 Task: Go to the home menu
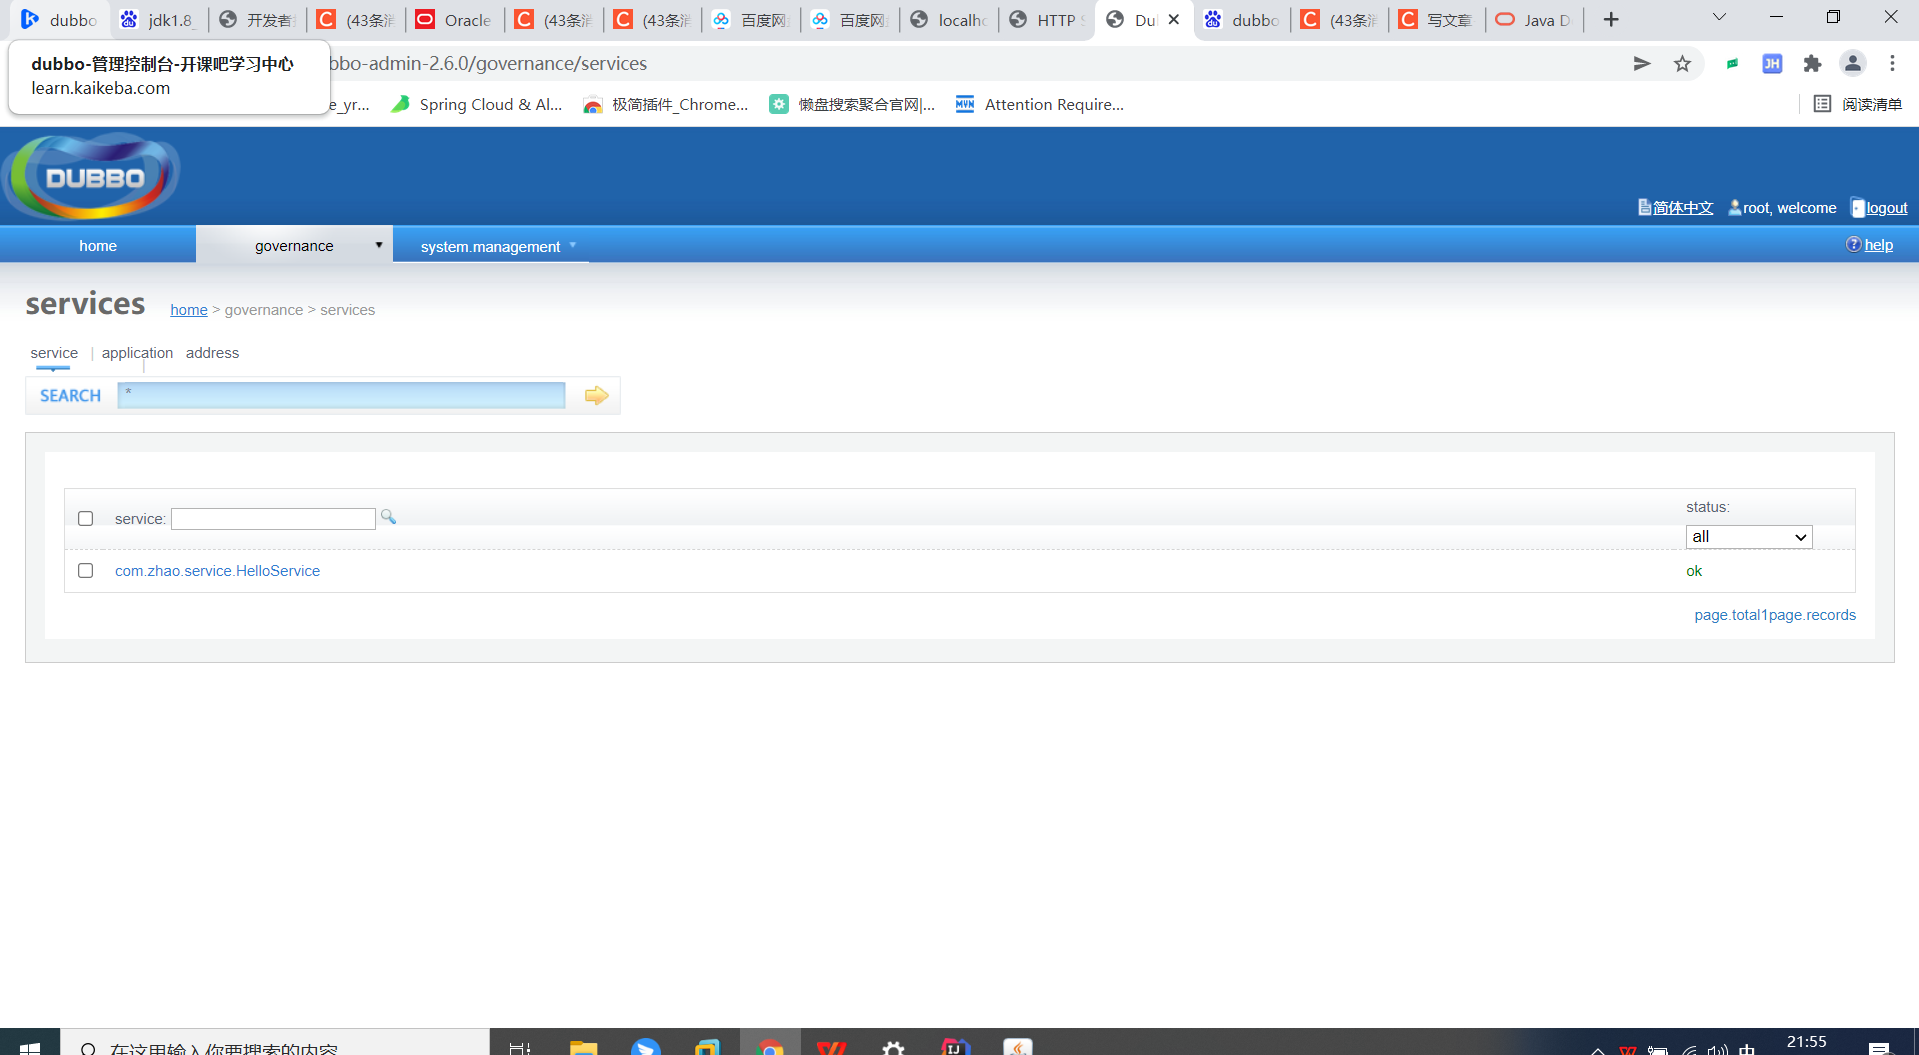click(x=98, y=245)
